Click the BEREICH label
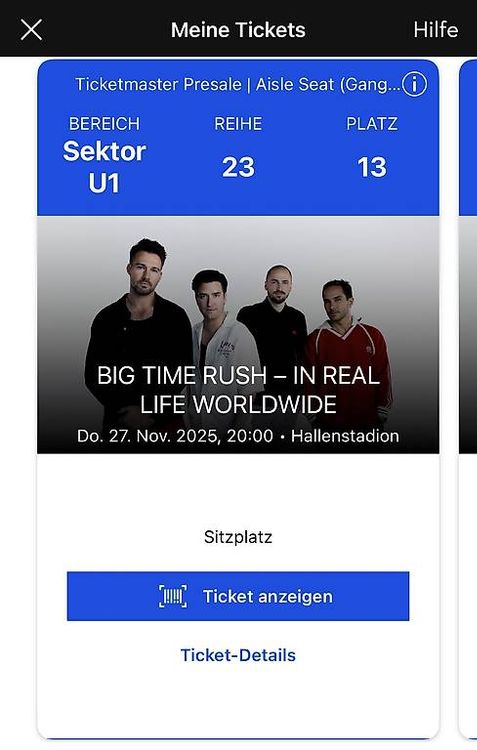The image size is (477, 750). tap(104, 124)
